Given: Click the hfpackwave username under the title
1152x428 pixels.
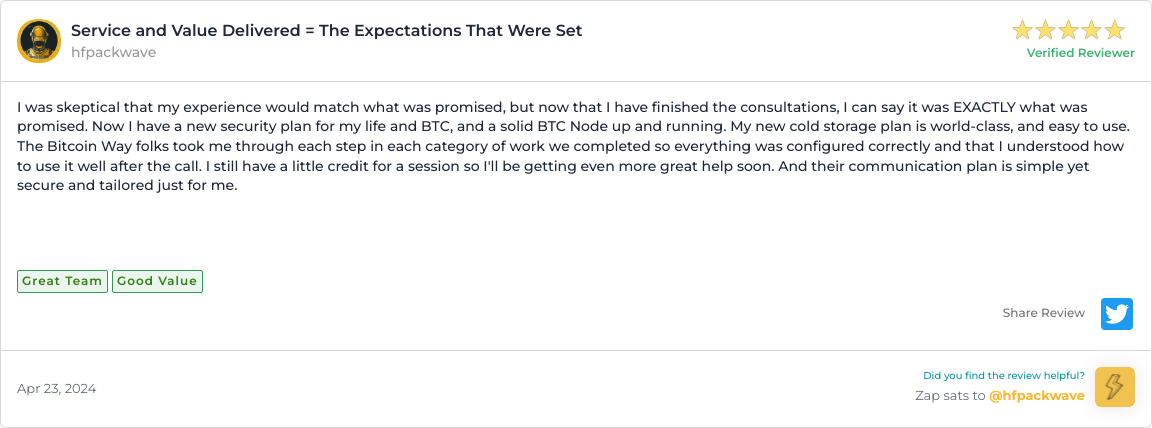Looking at the screenshot, I should [113, 53].
